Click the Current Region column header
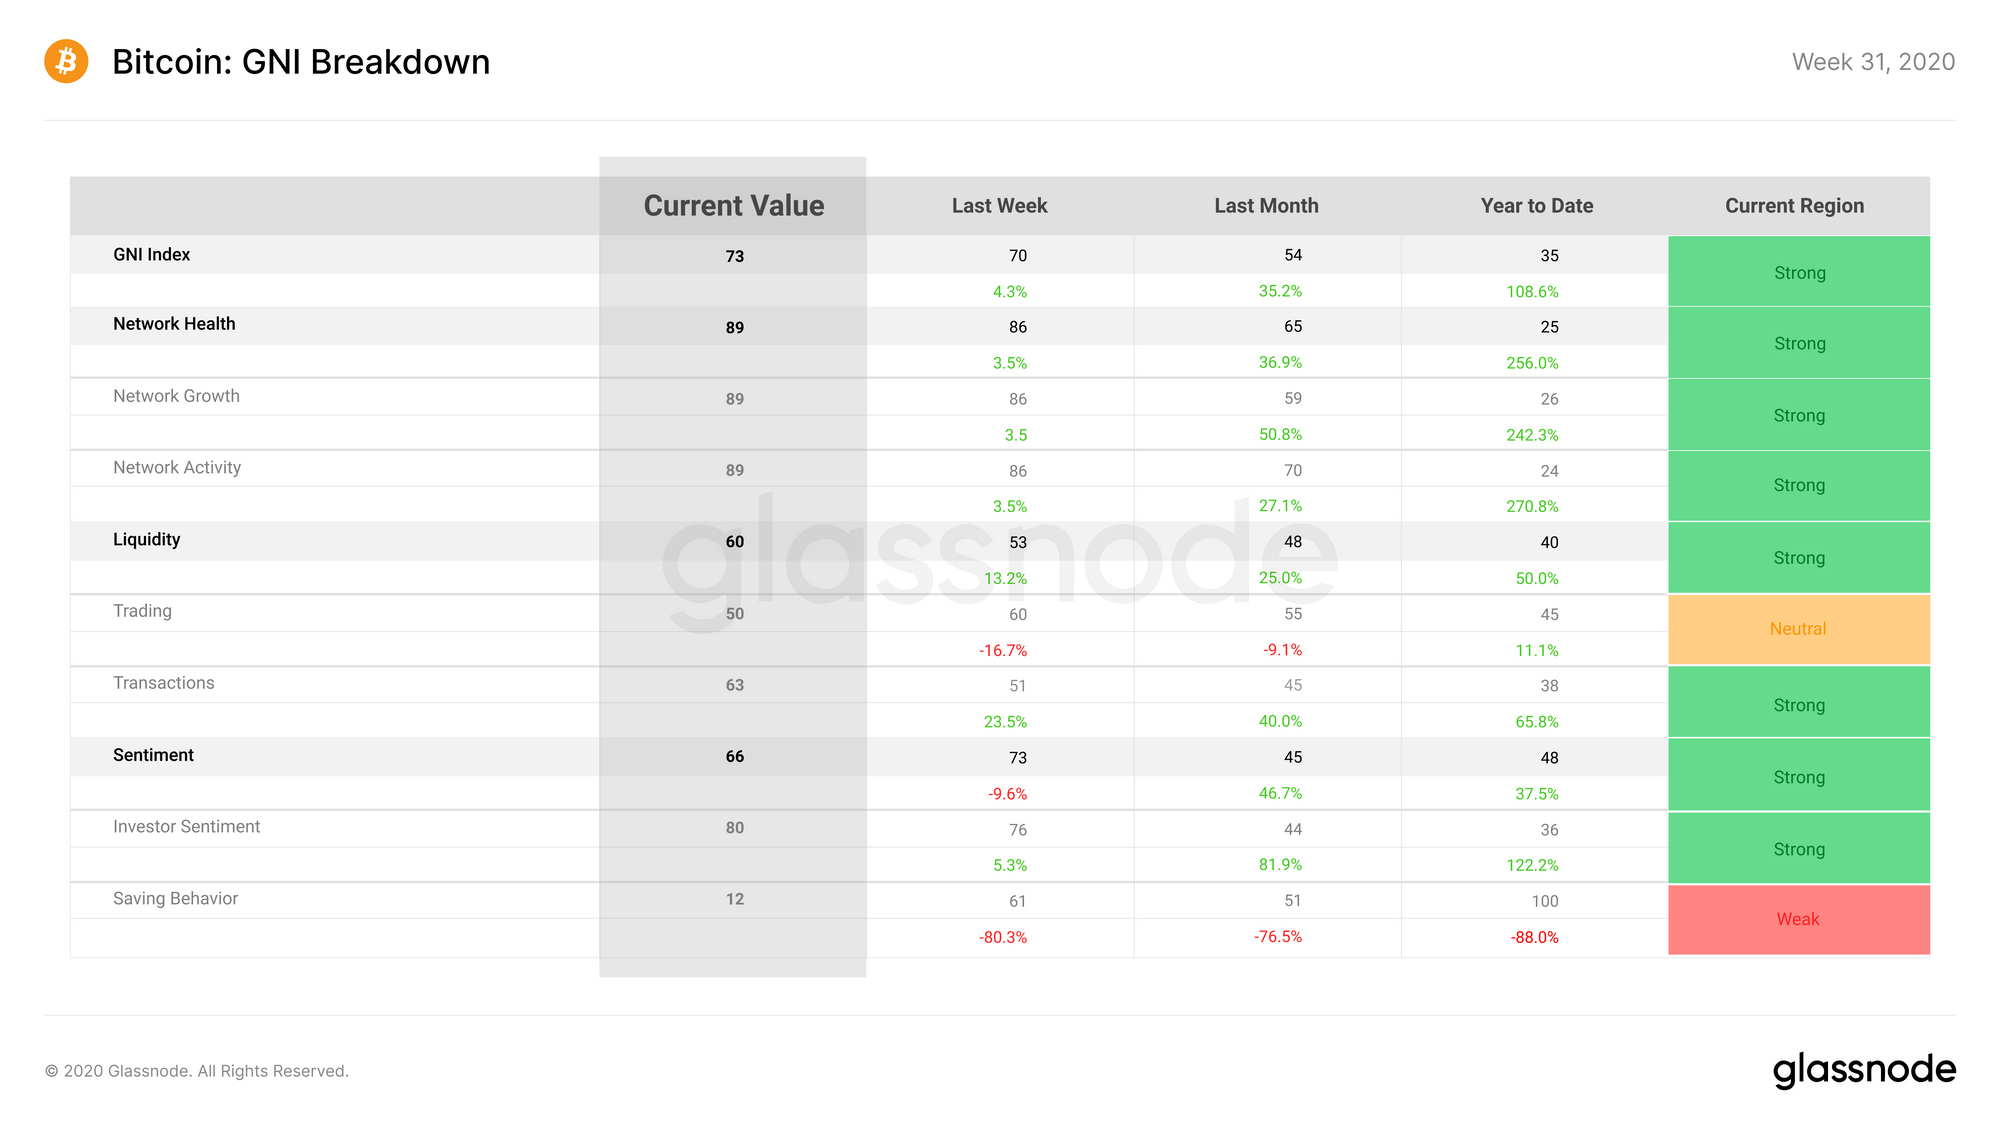2000x1125 pixels. click(1794, 205)
